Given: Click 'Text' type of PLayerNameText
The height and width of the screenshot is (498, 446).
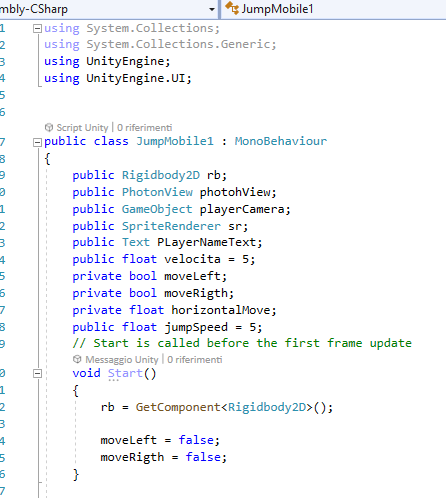Looking at the screenshot, I should pos(136,242).
